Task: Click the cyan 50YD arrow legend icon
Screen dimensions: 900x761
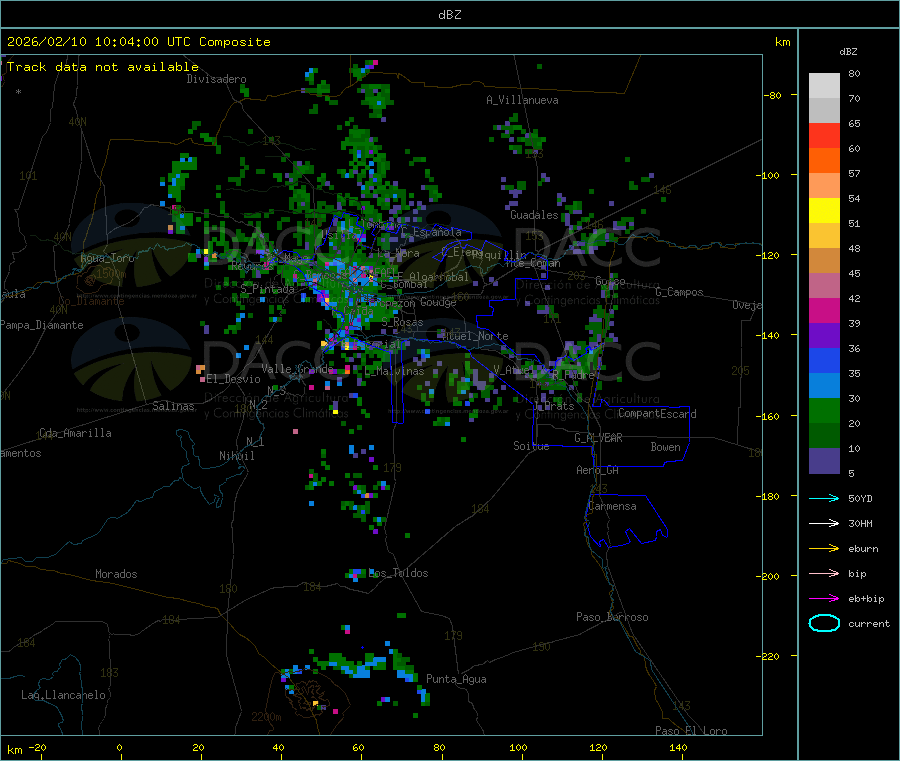Action: pos(824,498)
